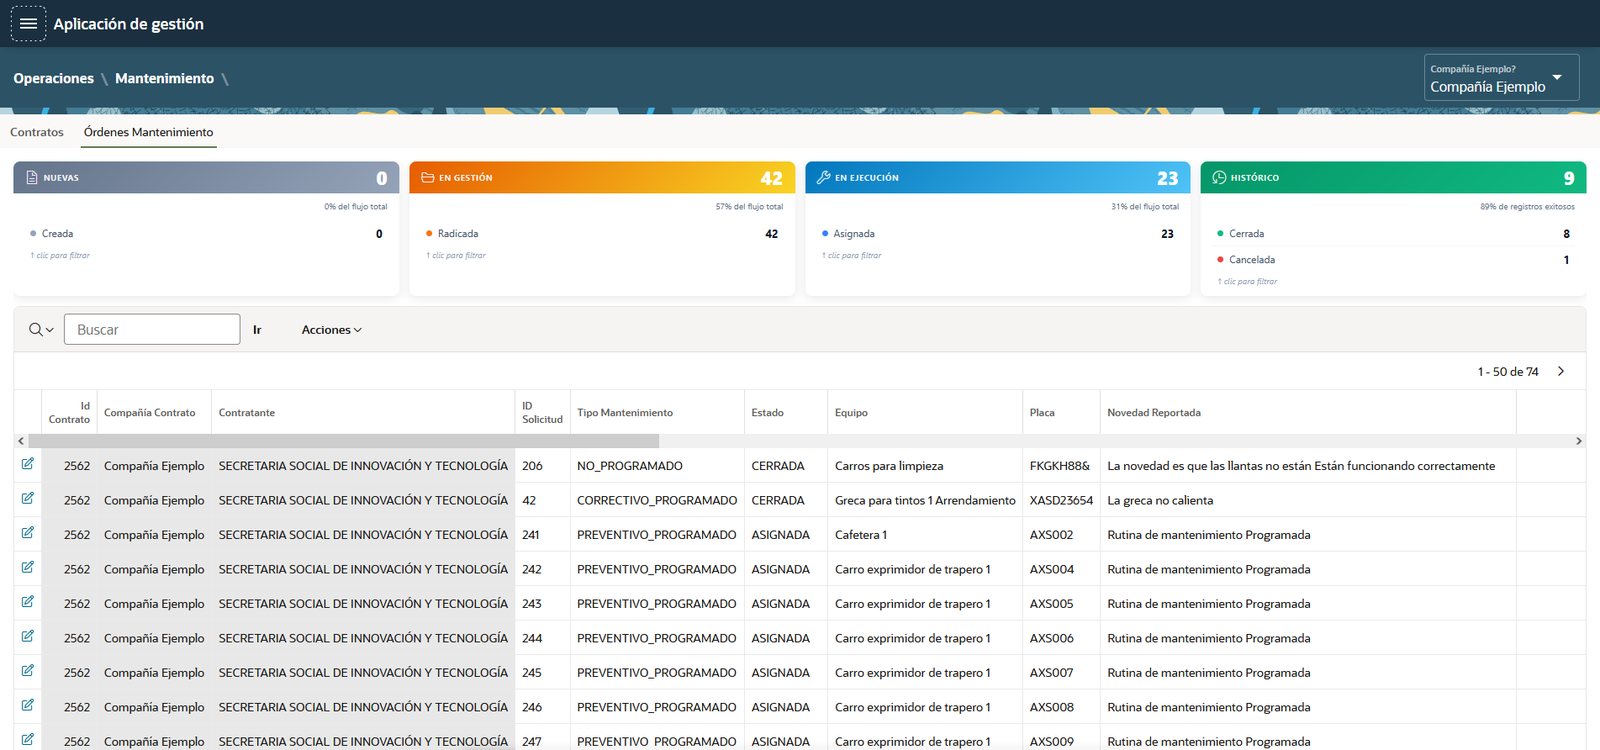Go to next page of results
Screen dimensions: 1600x750
[x=1561, y=371]
